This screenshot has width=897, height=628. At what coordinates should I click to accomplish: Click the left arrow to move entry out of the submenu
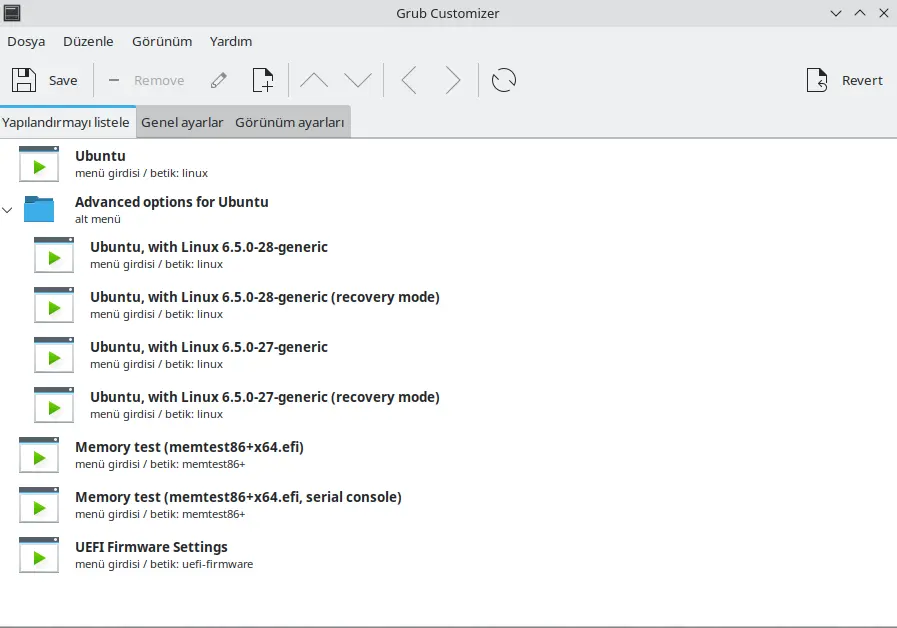point(409,80)
